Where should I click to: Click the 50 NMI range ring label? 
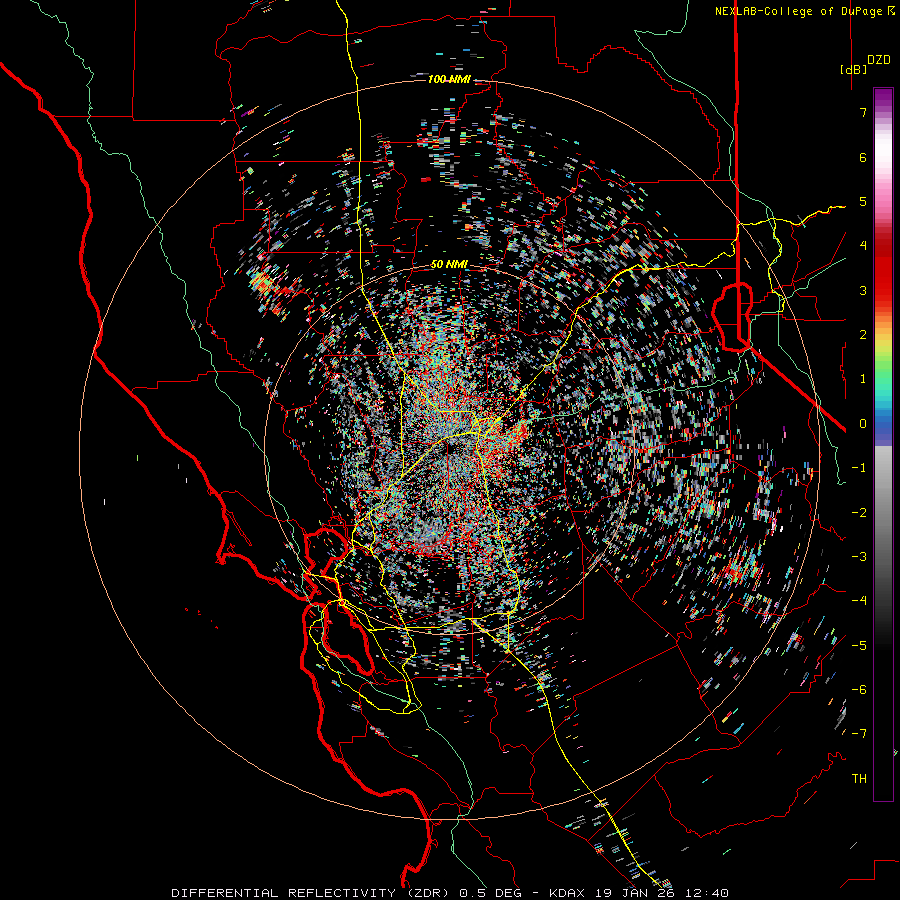point(449,265)
